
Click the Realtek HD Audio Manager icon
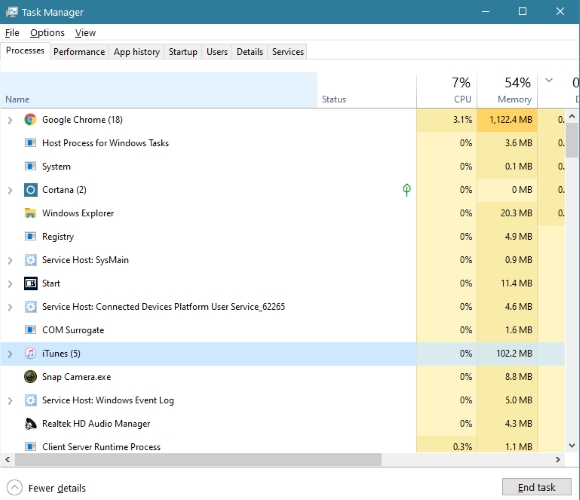pos(30,424)
